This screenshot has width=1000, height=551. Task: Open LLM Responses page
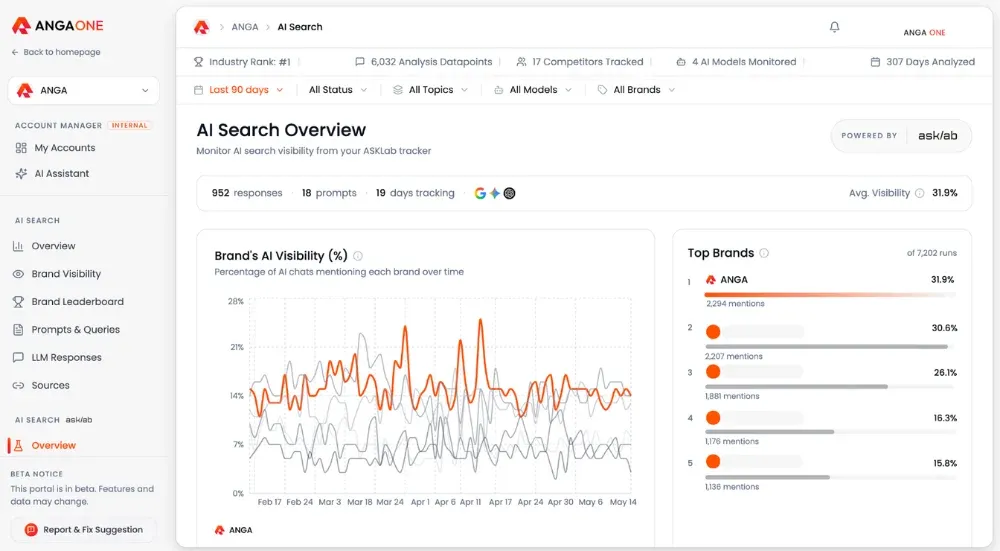(66, 358)
